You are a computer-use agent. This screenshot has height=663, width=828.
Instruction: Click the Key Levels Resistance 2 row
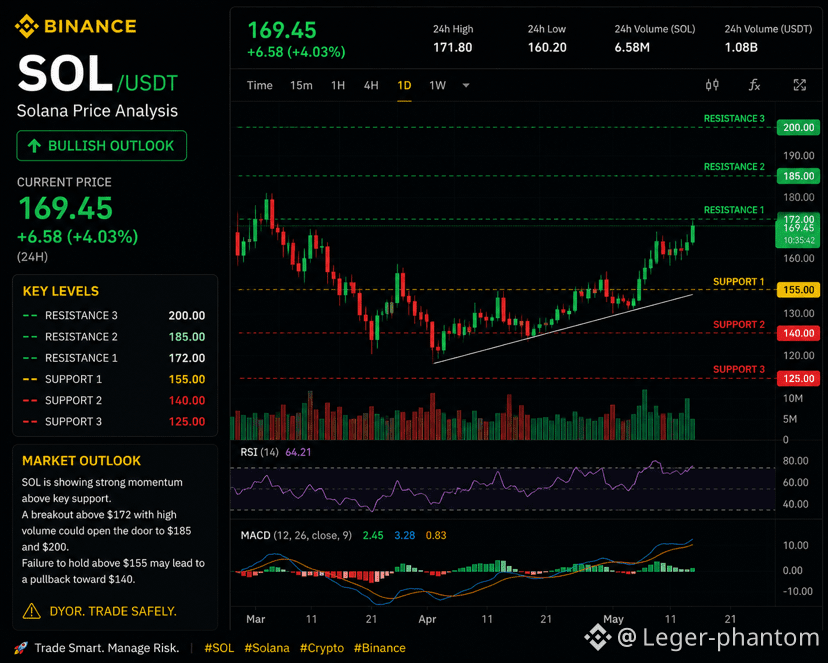click(114, 337)
